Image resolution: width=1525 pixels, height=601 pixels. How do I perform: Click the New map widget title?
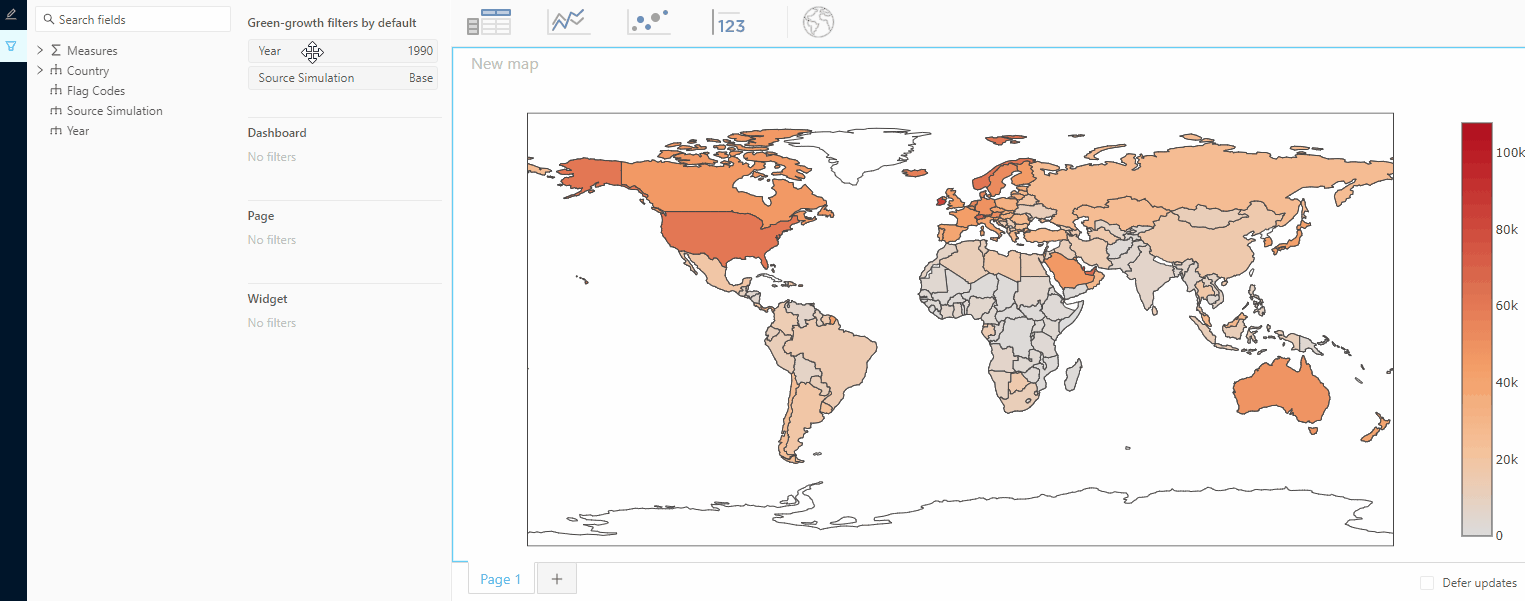(504, 64)
